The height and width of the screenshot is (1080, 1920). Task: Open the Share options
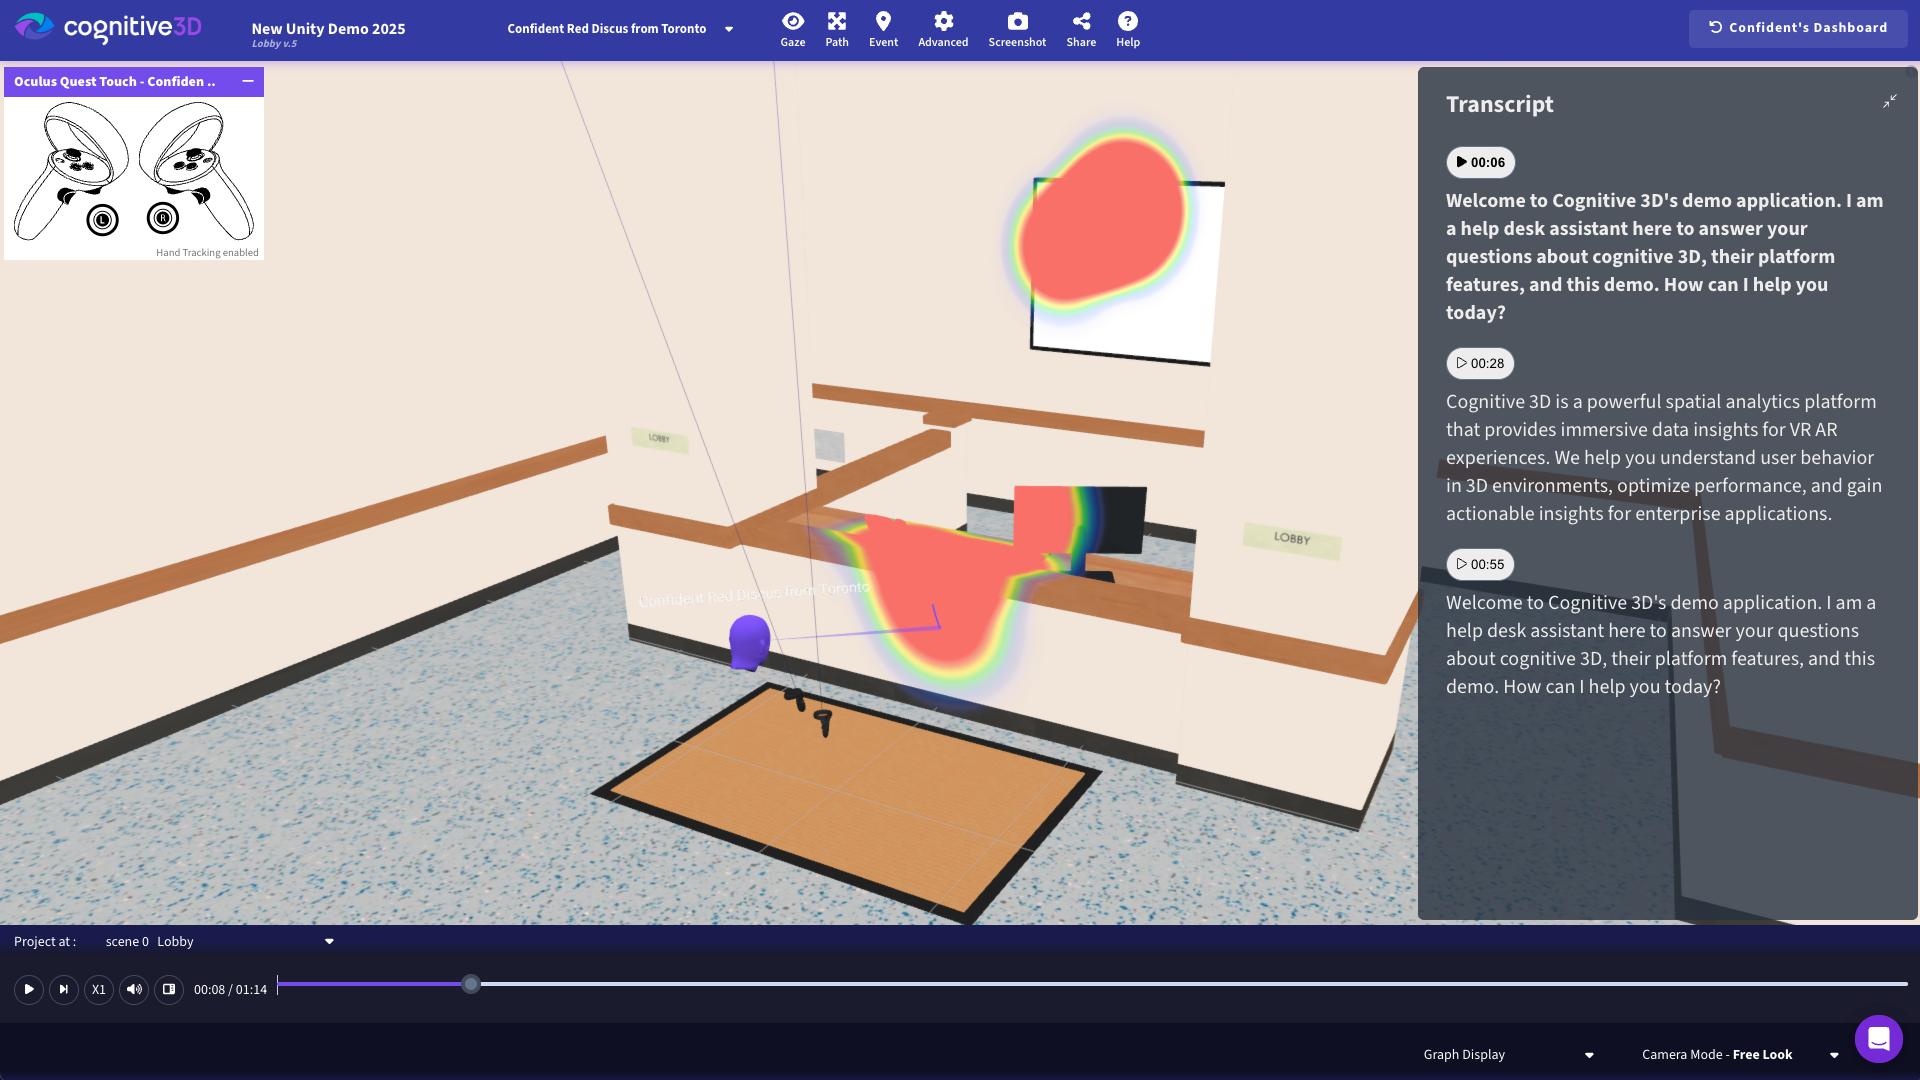tap(1081, 29)
